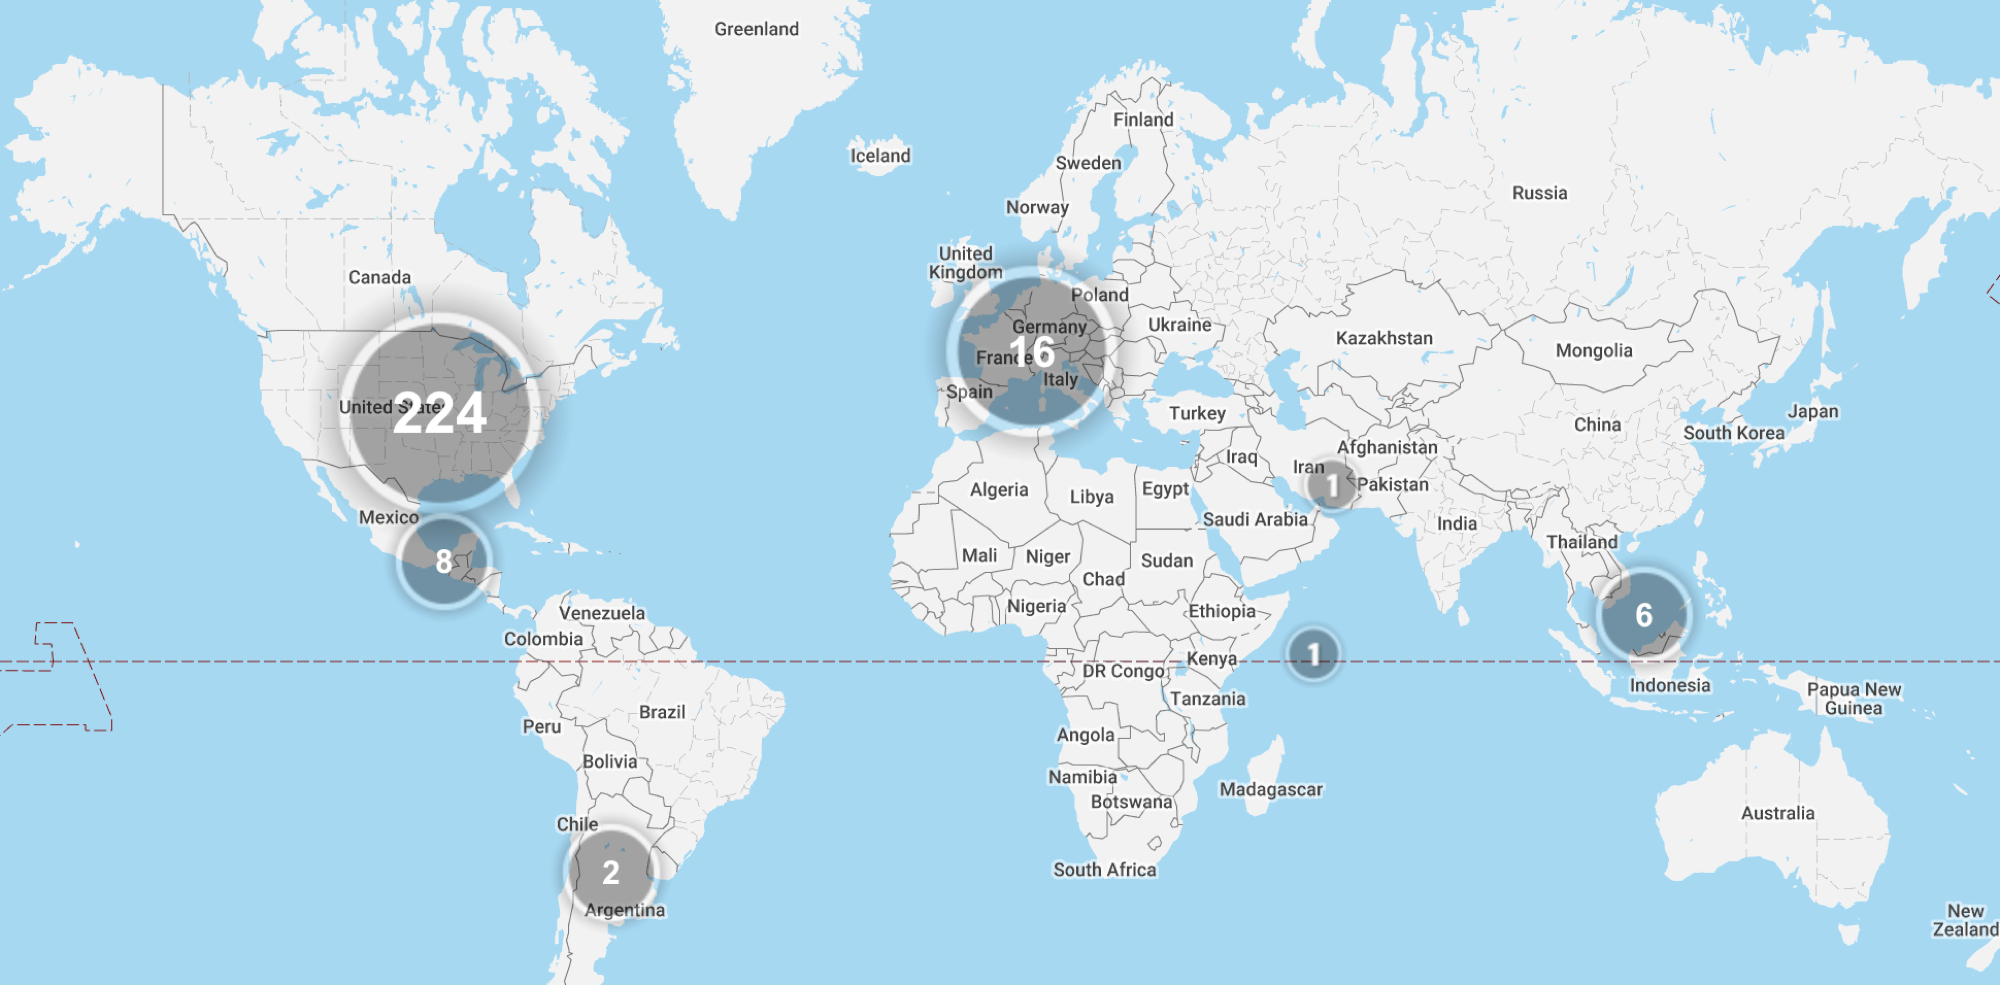Click the Iraq label
This screenshot has height=985, width=2000.
click(x=1241, y=457)
